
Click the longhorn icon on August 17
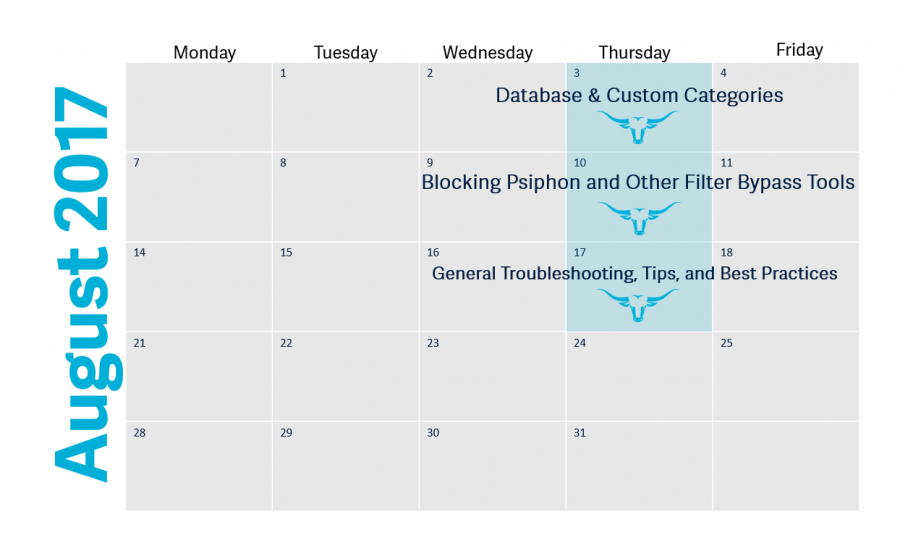[638, 304]
